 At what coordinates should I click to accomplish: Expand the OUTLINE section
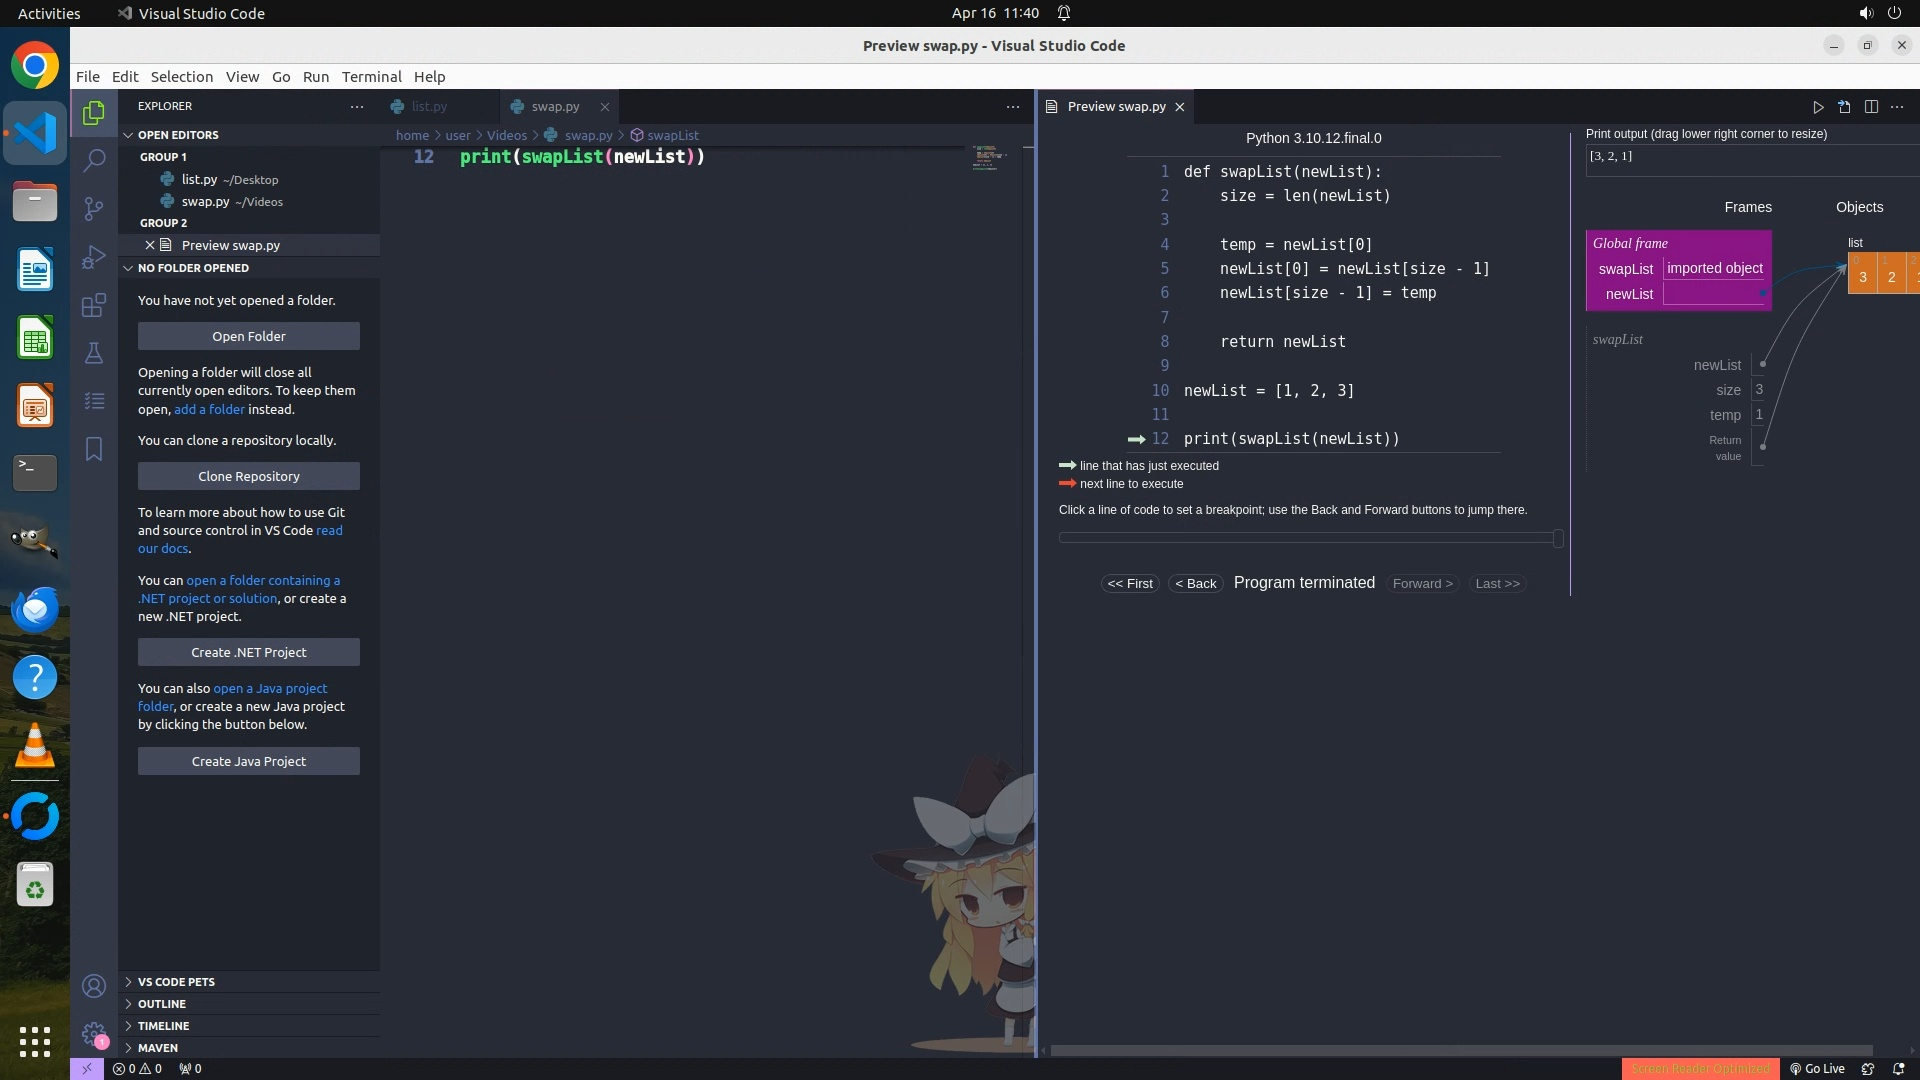click(162, 1004)
